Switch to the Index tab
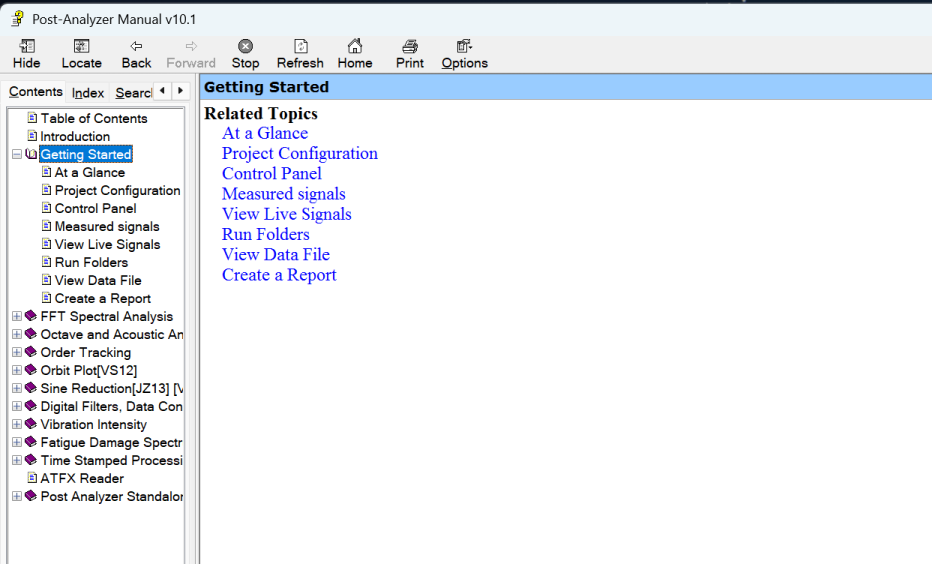 point(88,92)
